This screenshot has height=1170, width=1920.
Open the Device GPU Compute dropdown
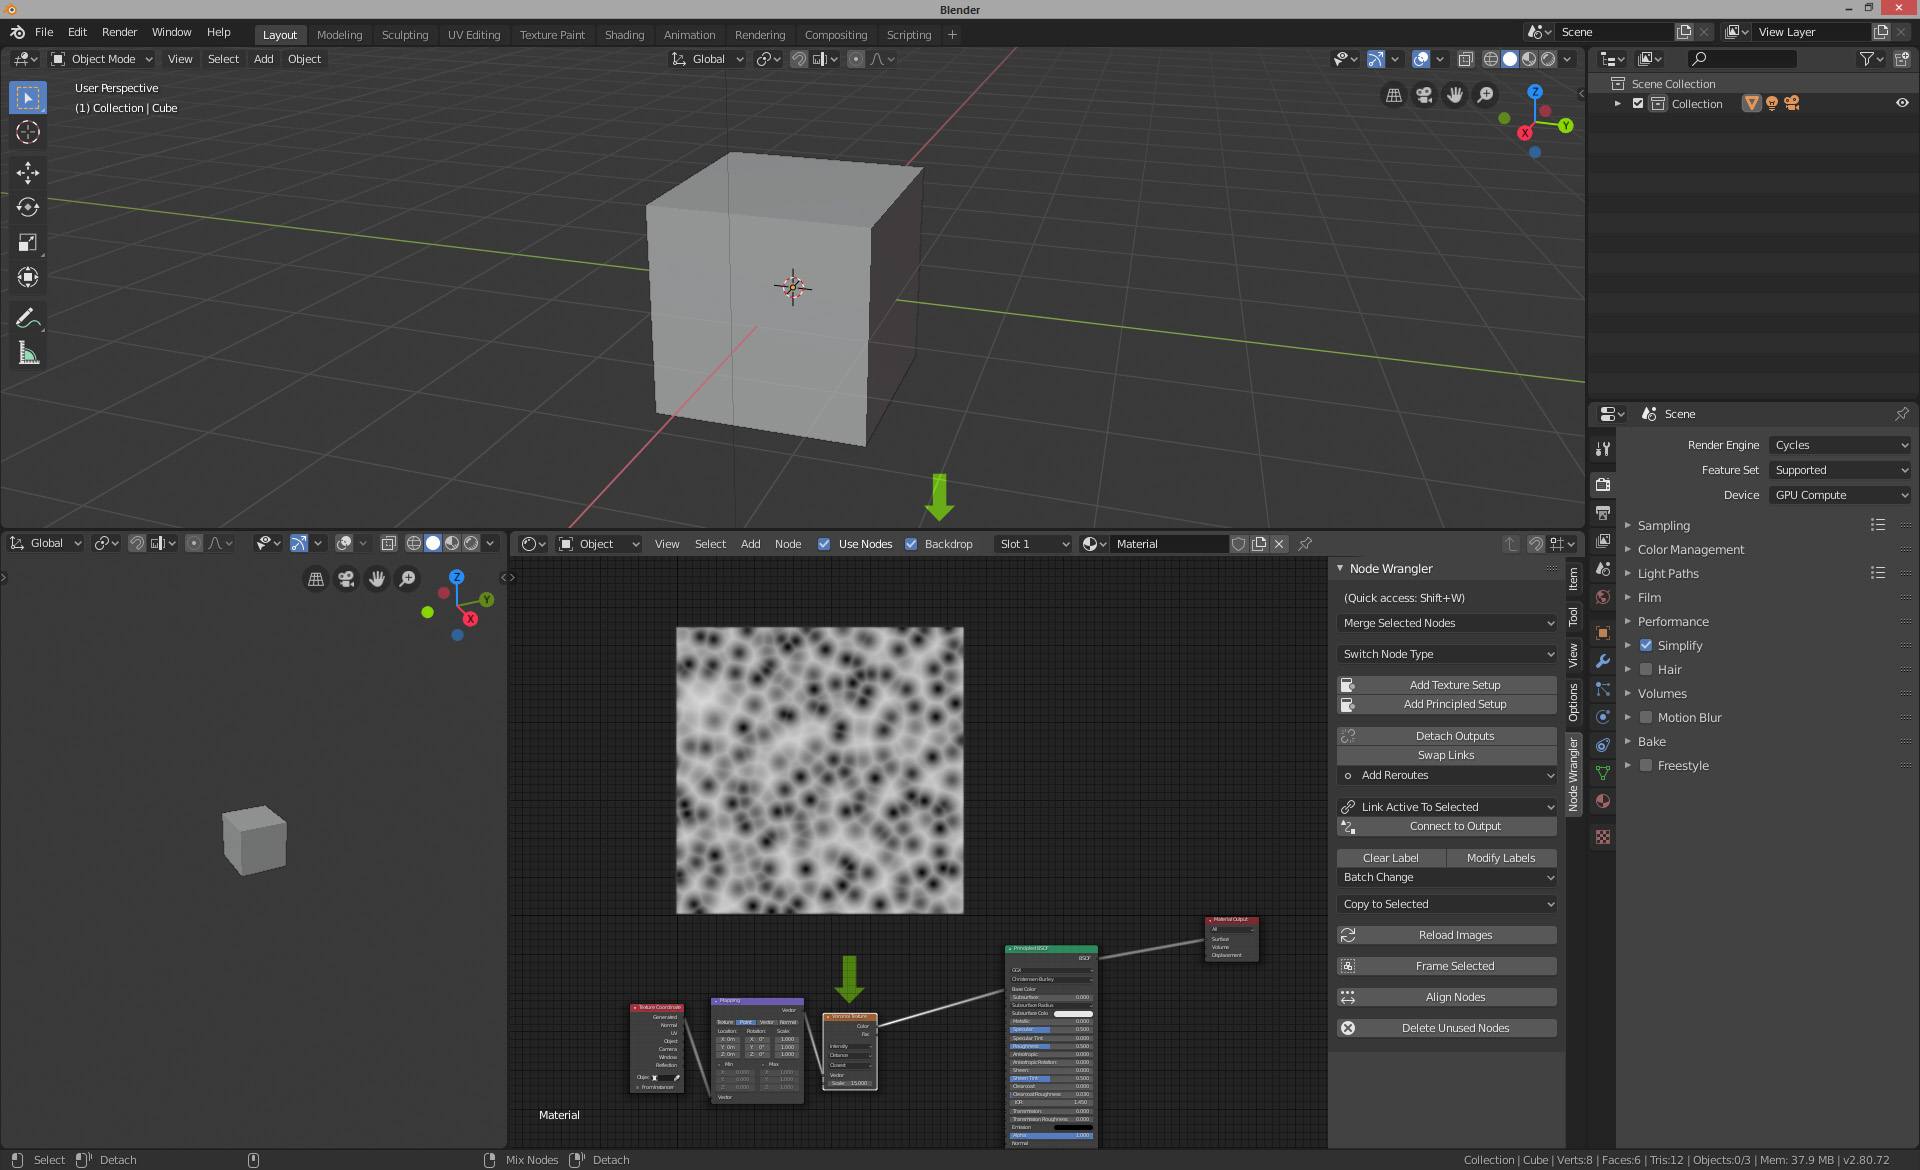tap(1840, 495)
